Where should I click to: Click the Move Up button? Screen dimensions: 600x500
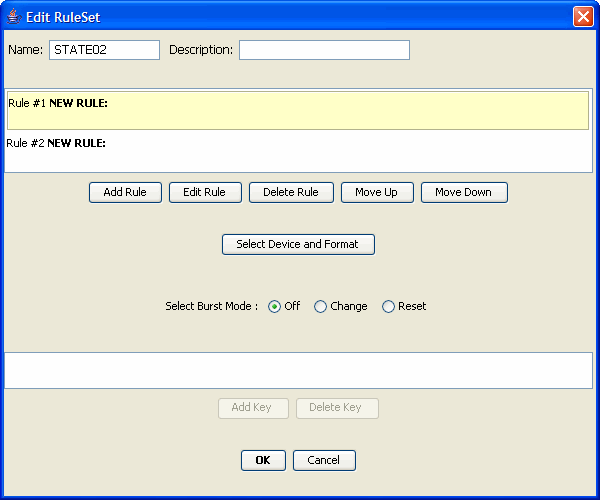(x=377, y=192)
